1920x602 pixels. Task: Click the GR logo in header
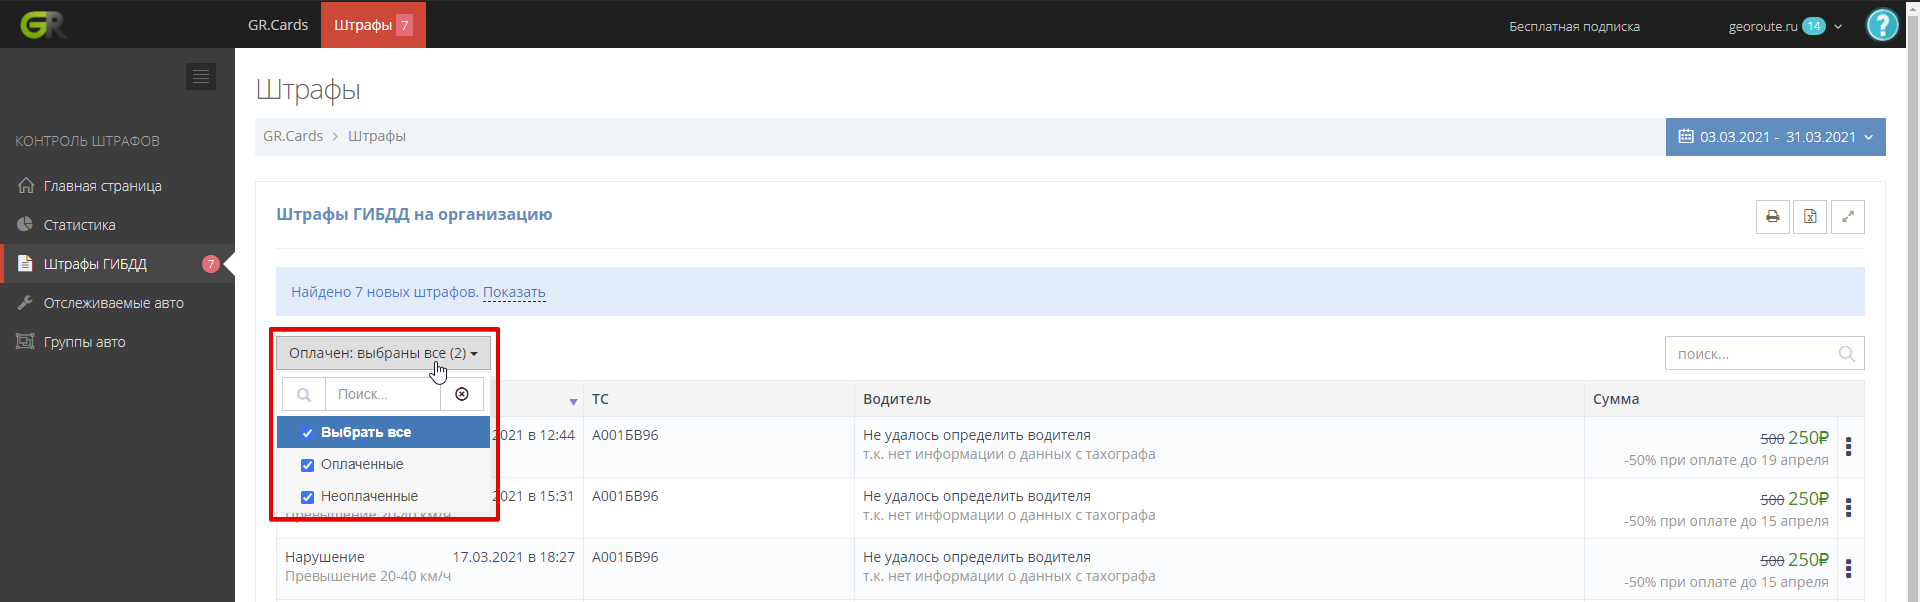coord(43,25)
